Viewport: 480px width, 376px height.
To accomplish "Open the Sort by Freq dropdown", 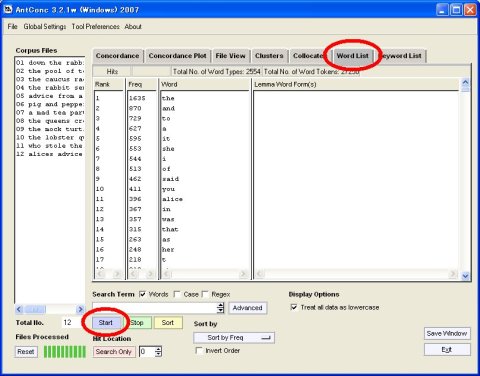I will (x=234, y=338).
